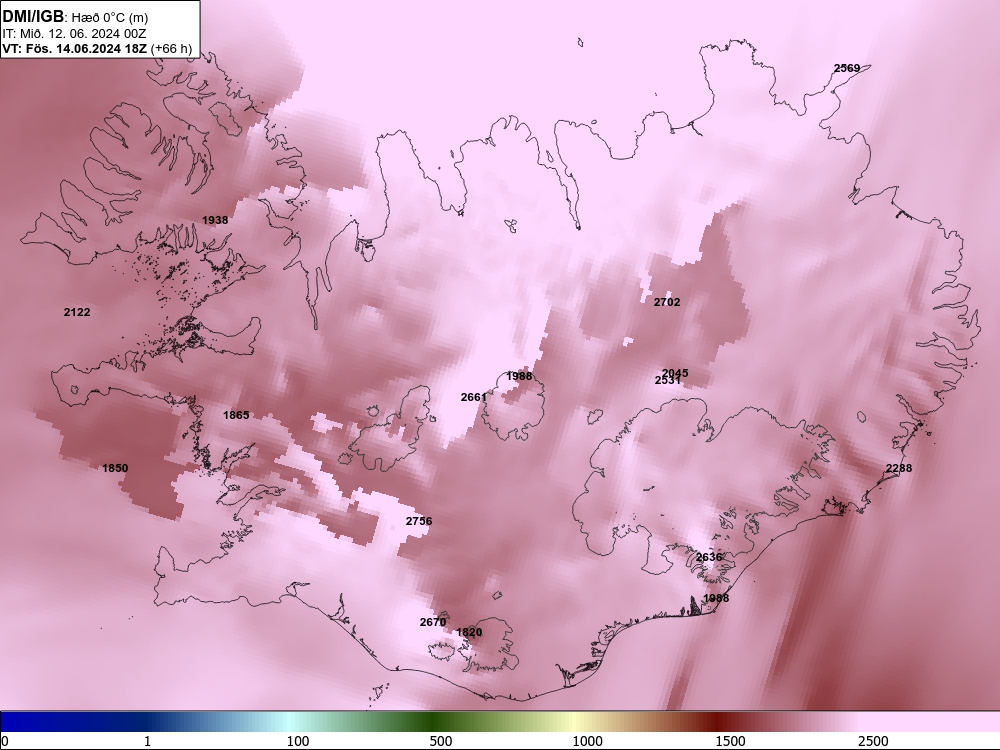The height and width of the screenshot is (750, 1000).
Task: Click the value 1938 on the map
Action: [x=215, y=220]
